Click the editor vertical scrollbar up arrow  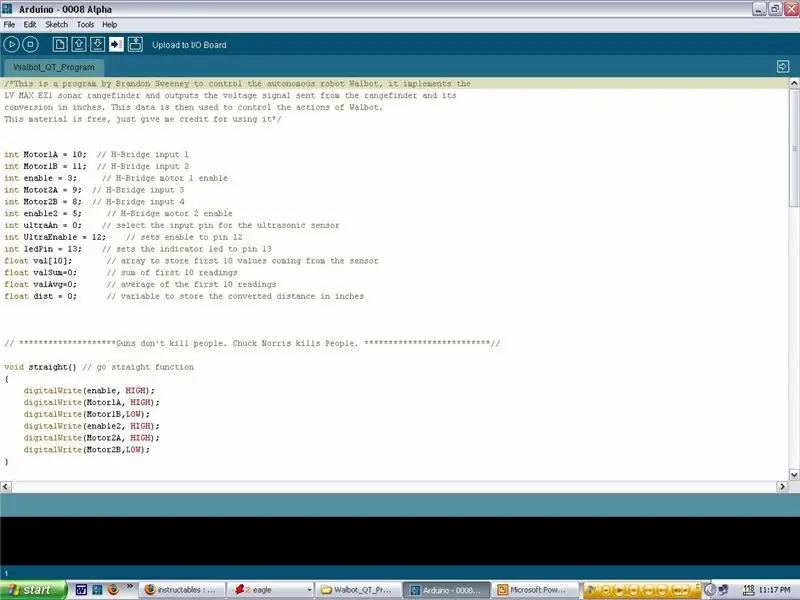pos(794,83)
